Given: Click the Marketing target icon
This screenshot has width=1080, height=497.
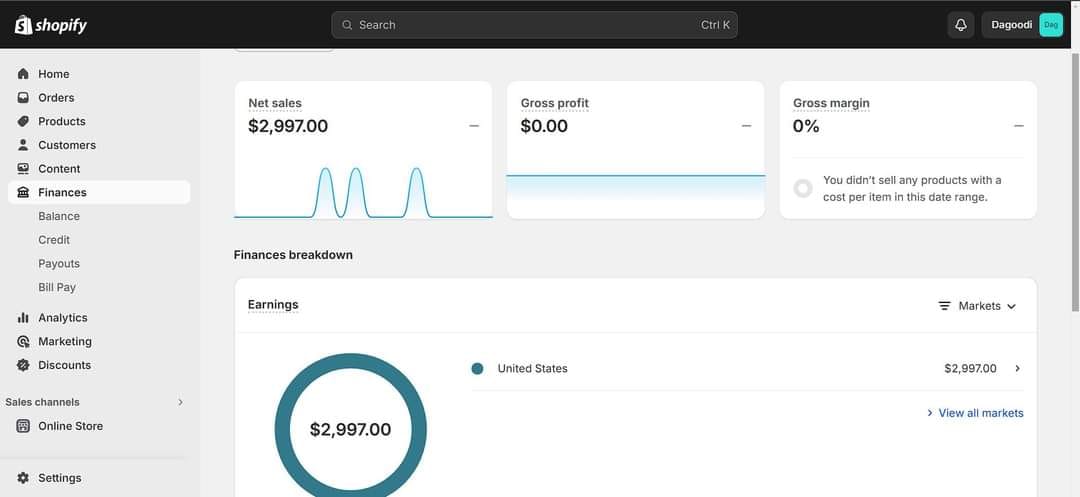Looking at the screenshot, I should [23, 342].
